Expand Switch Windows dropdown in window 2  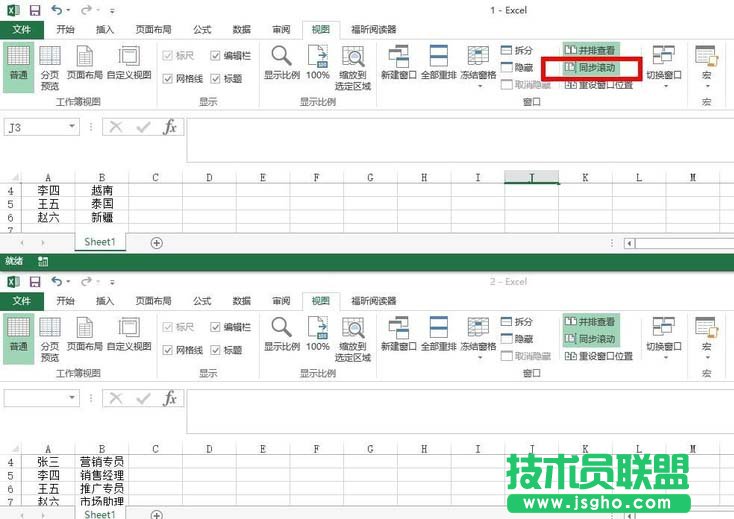665,358
